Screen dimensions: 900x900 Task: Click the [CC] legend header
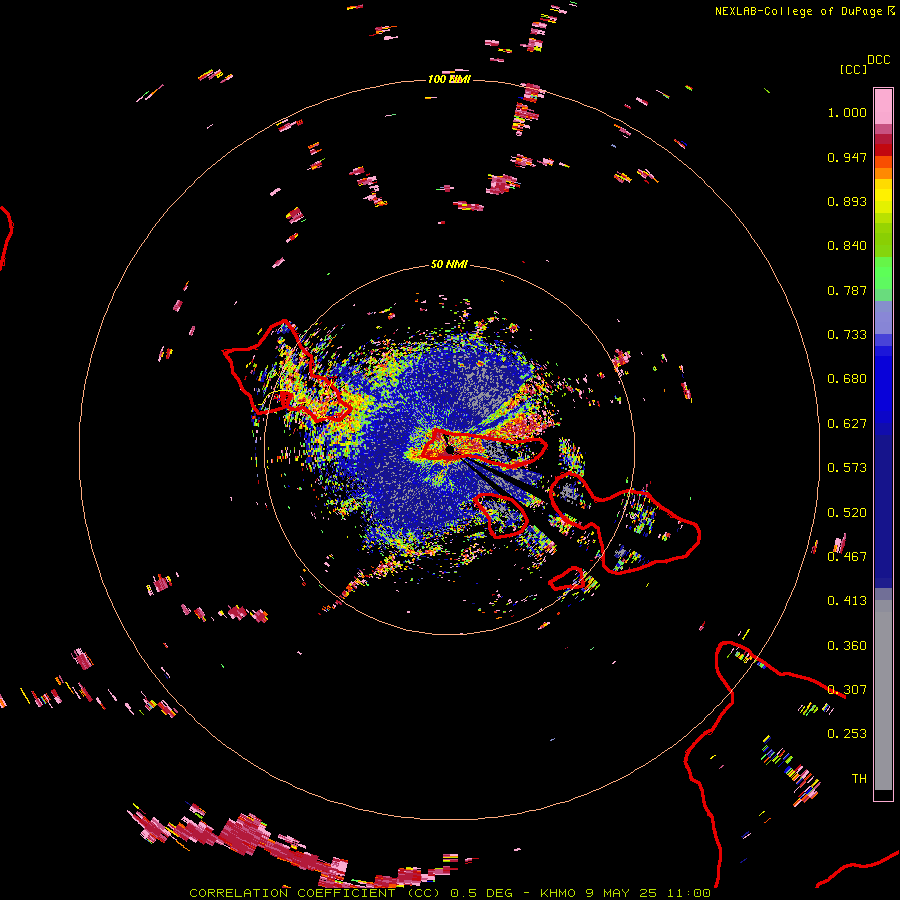pos(853,69)
